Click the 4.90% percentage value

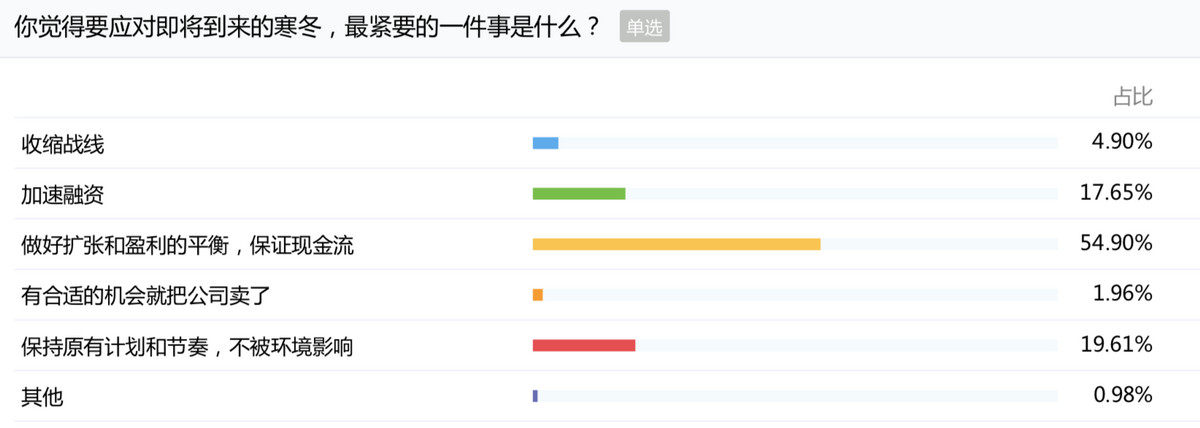coord(1122,143)
